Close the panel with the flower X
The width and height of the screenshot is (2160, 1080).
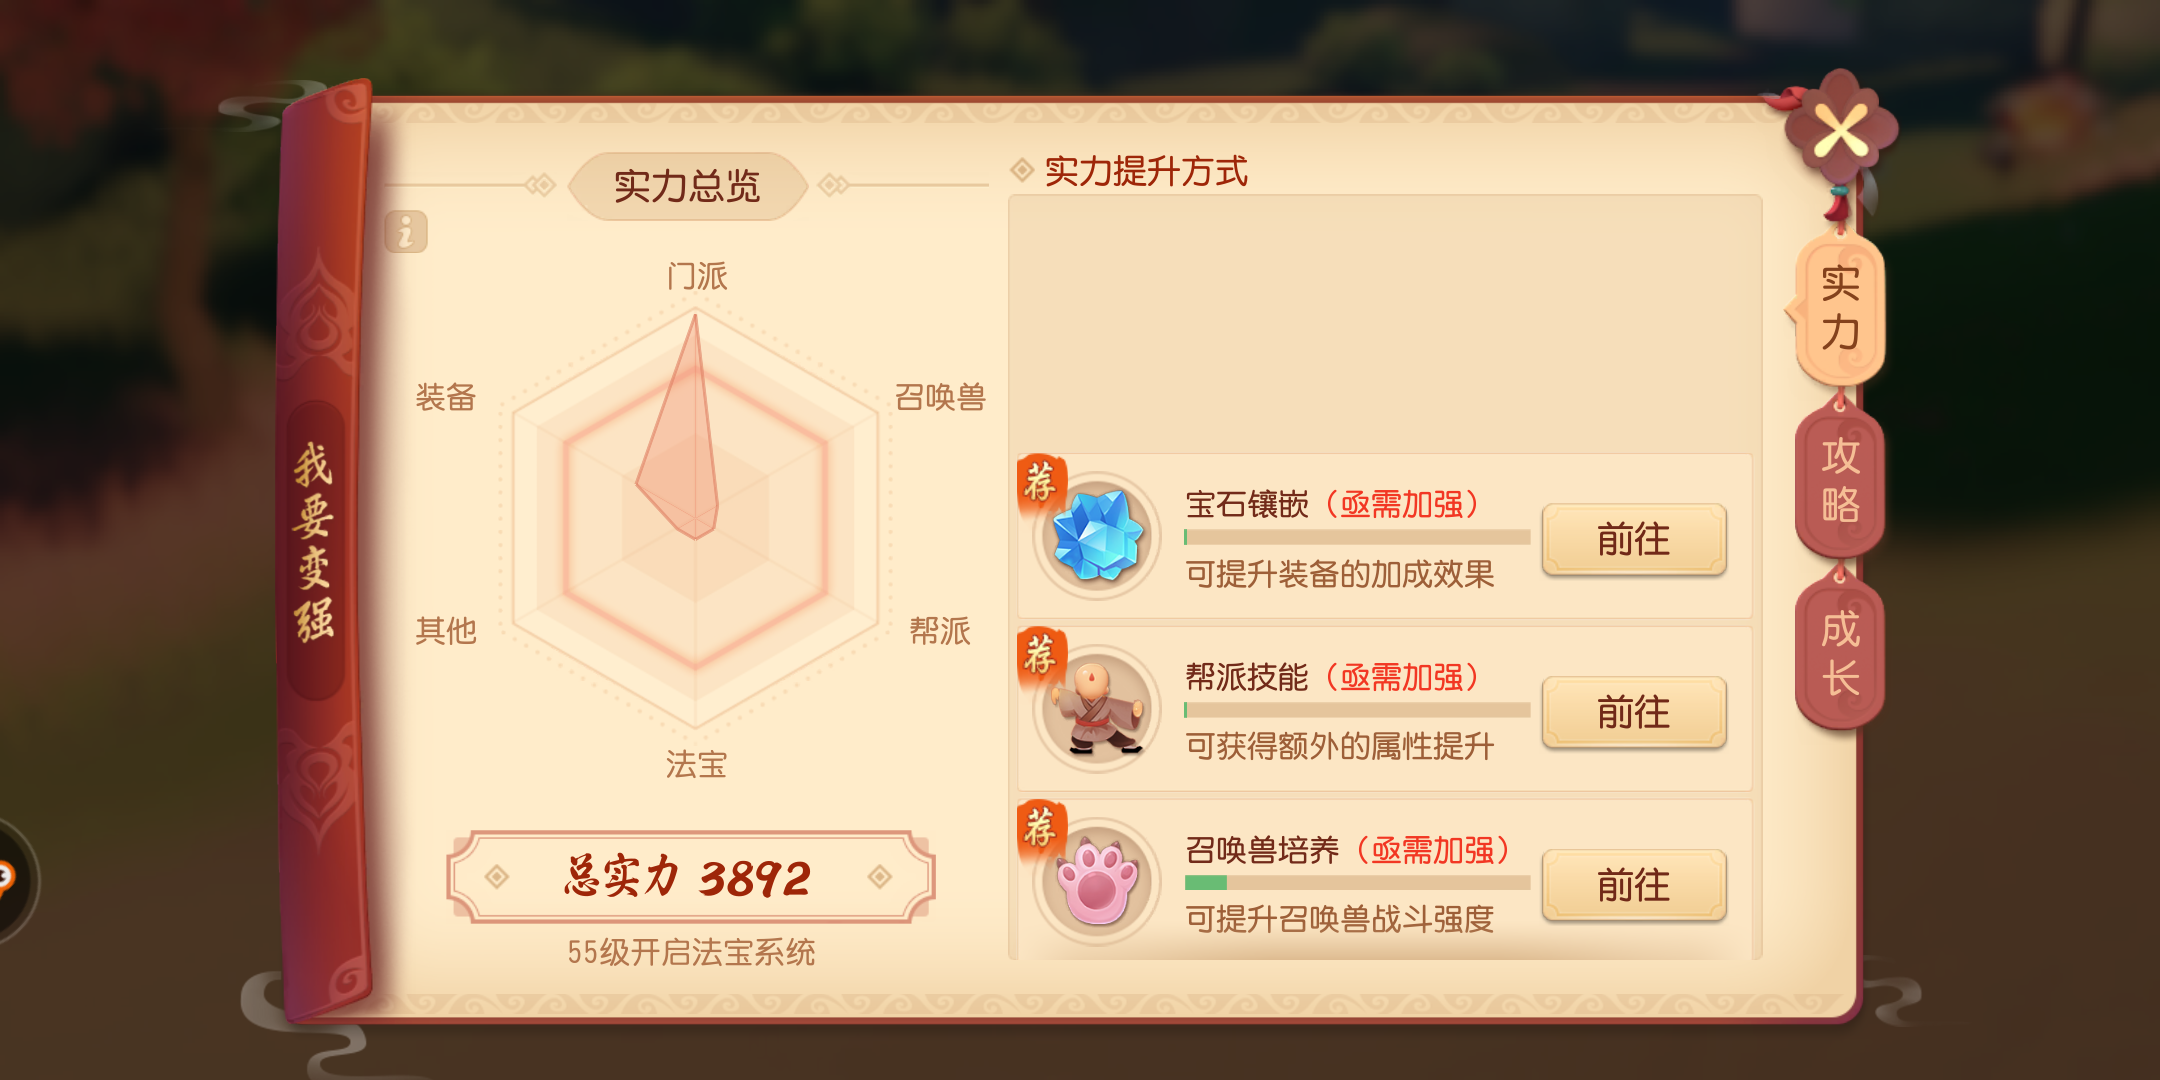tap(1841, 130)
